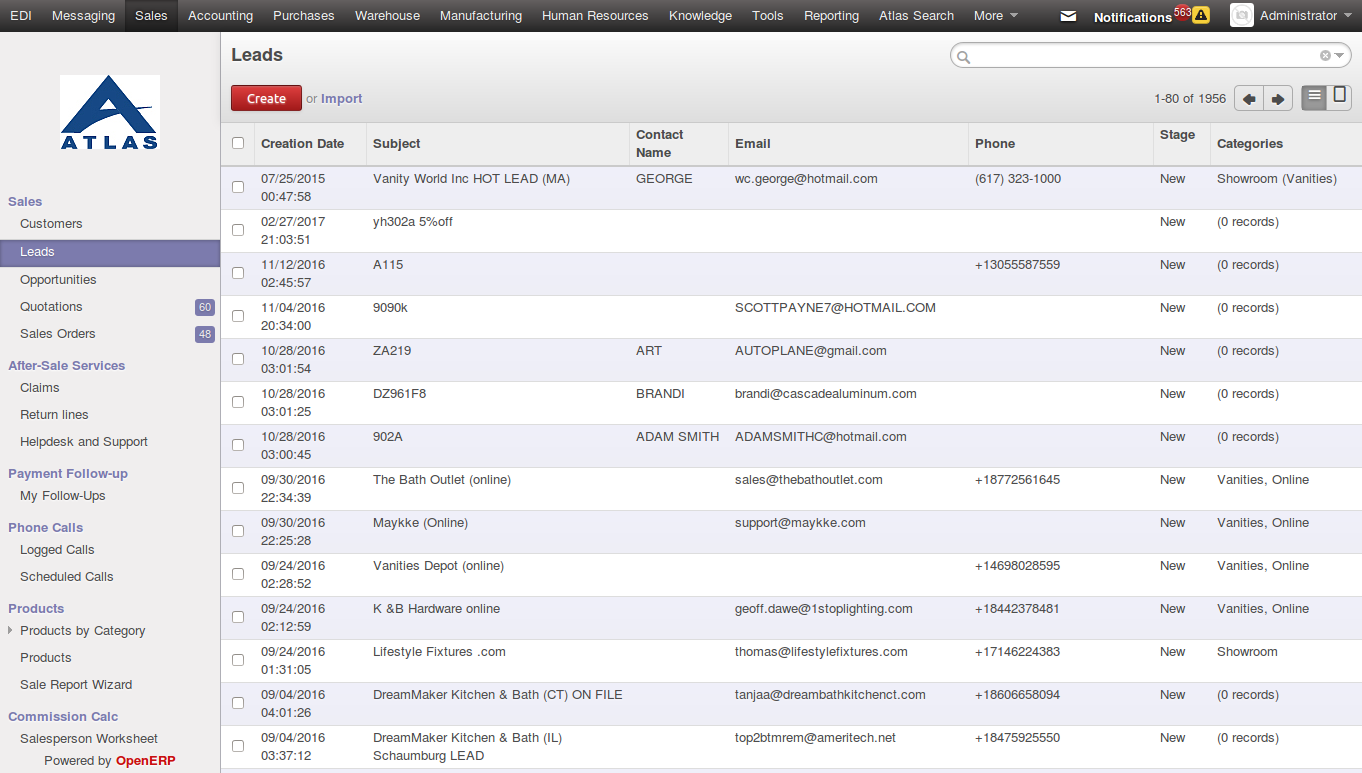Viewport: 1362px width, 773px height.
Task: Click into the leads search field
Action: (1145, 56)
